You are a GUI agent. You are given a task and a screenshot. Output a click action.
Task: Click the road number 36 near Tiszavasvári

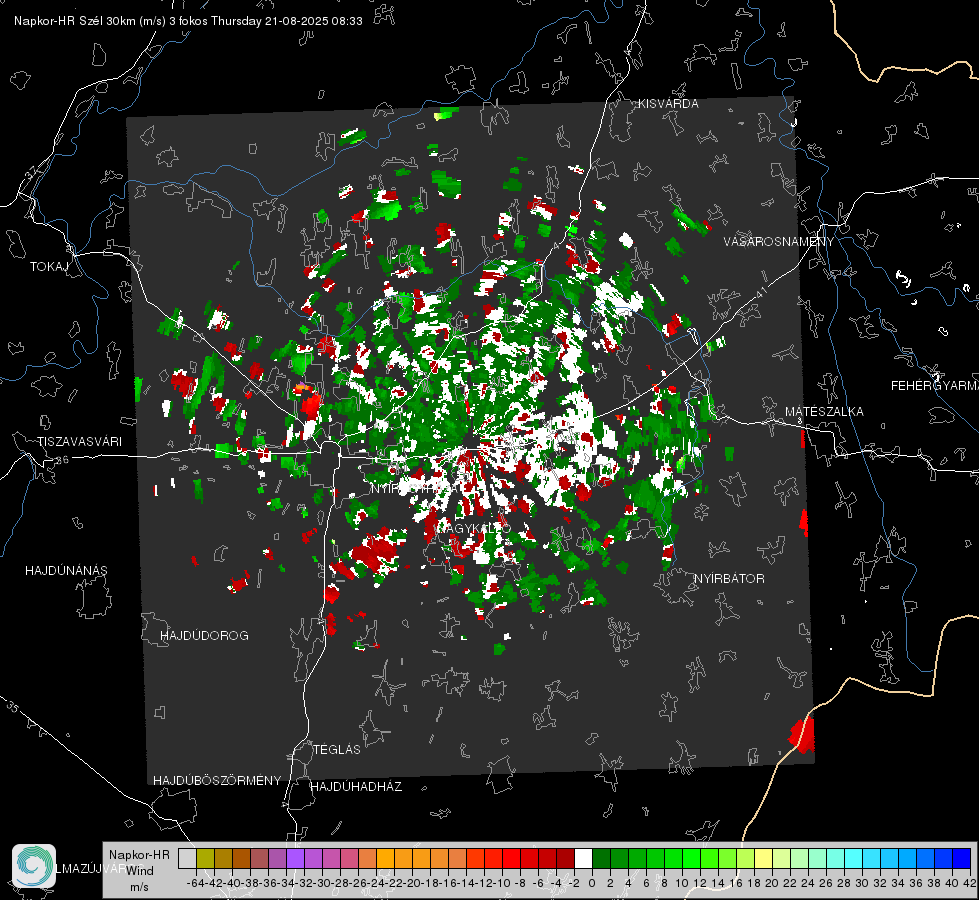(x=62, y=460)
